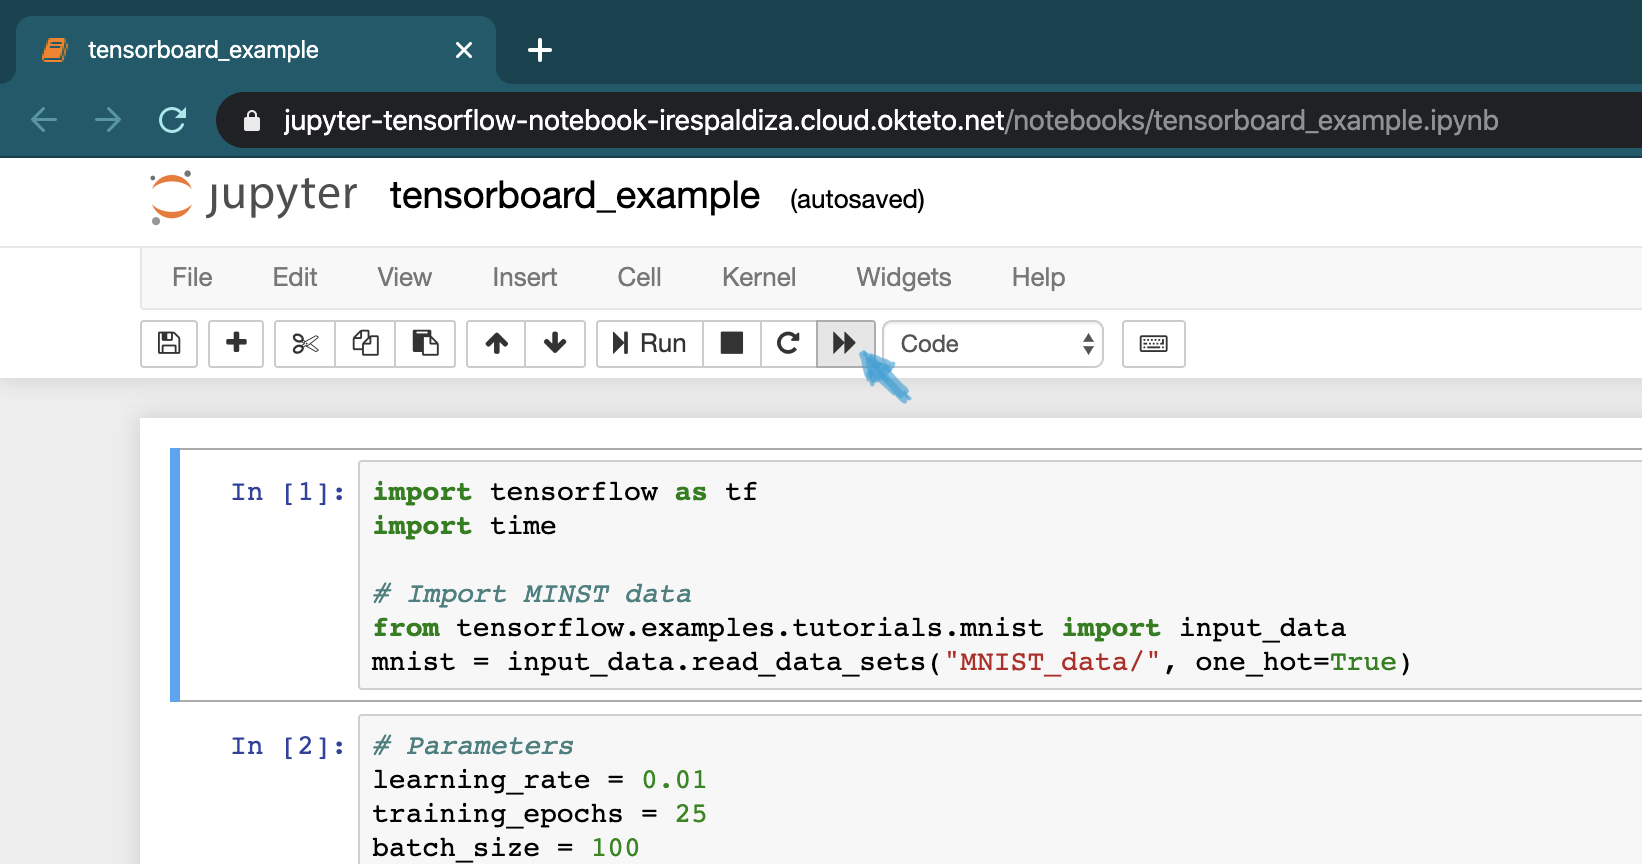1642x864 pixels.
Task: Click into the In [1] code cell
Action: 1000,576
